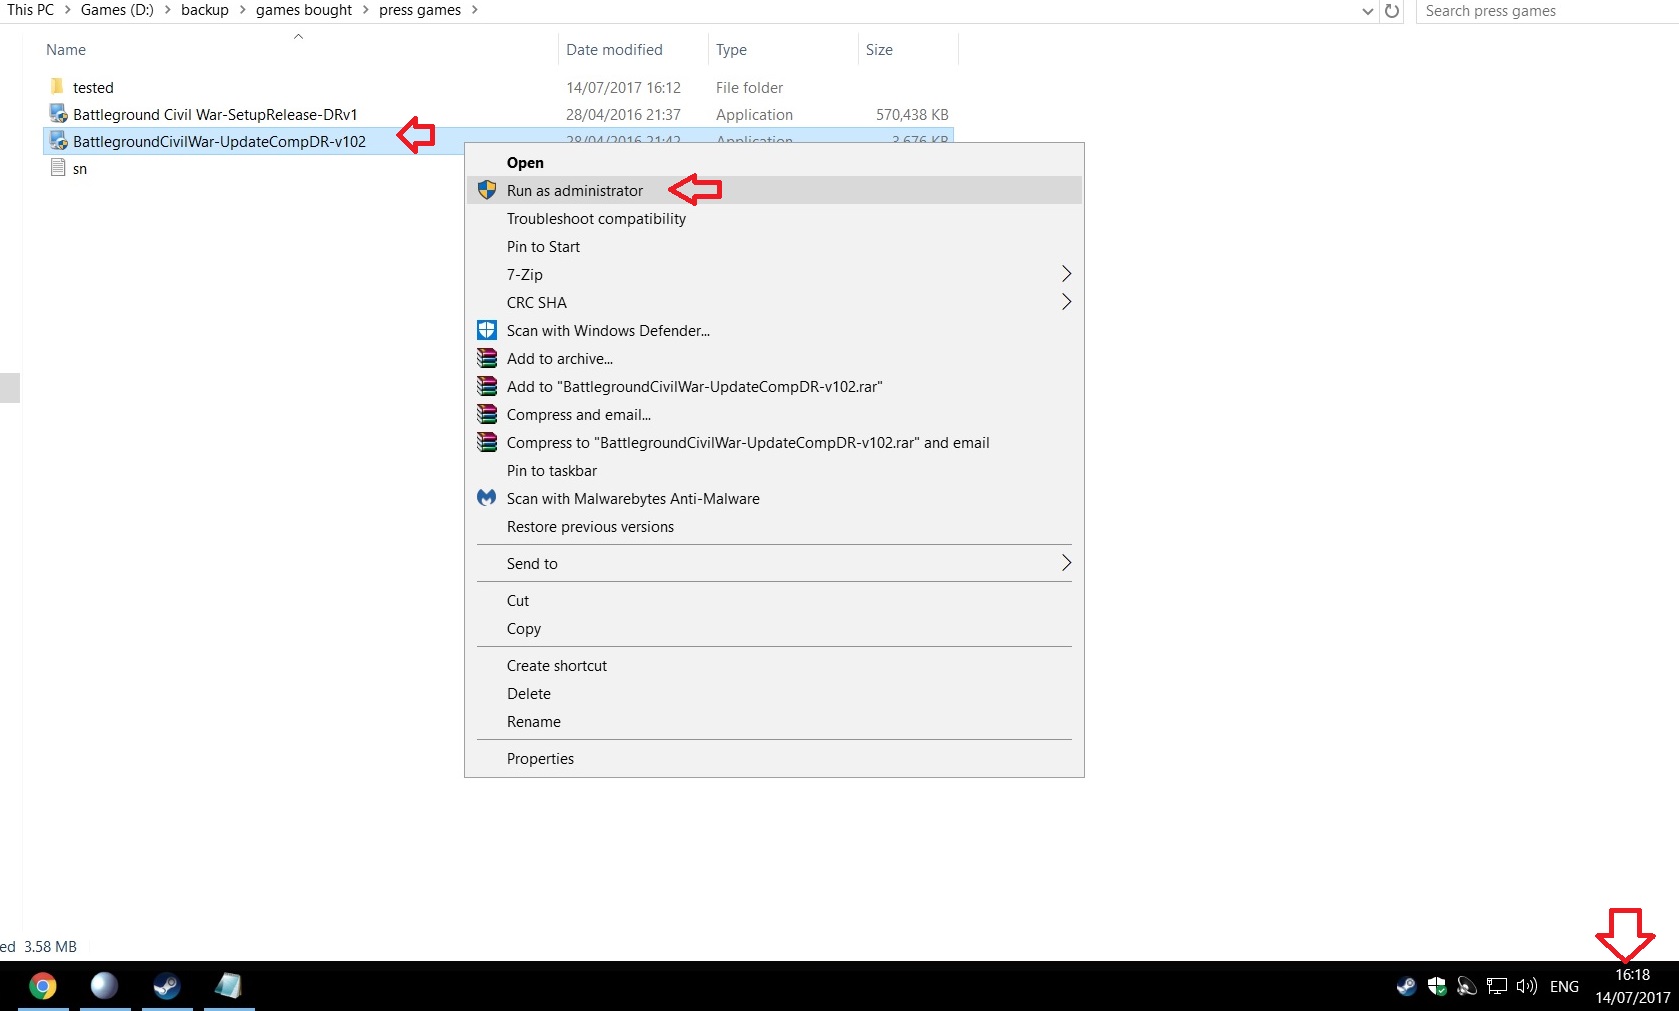1679x1011 pixels.
Task: Click the WinRAR icon beside Add to archive...
Action: (x=487, y=358)
